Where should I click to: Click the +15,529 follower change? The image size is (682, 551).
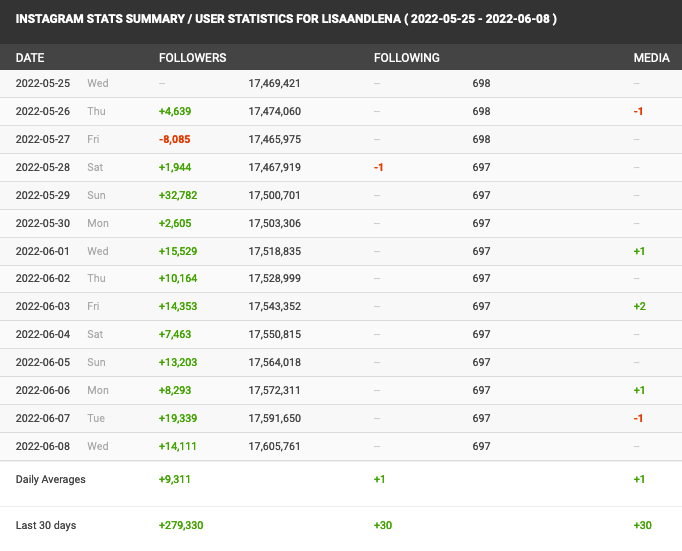[x=178, y=251]
